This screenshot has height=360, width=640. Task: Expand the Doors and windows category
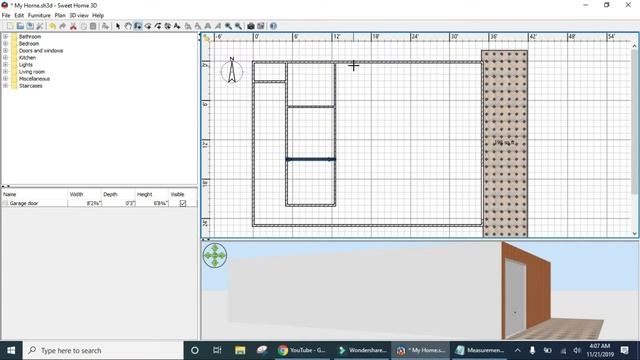pyautogui.click(x=5, y=51)
